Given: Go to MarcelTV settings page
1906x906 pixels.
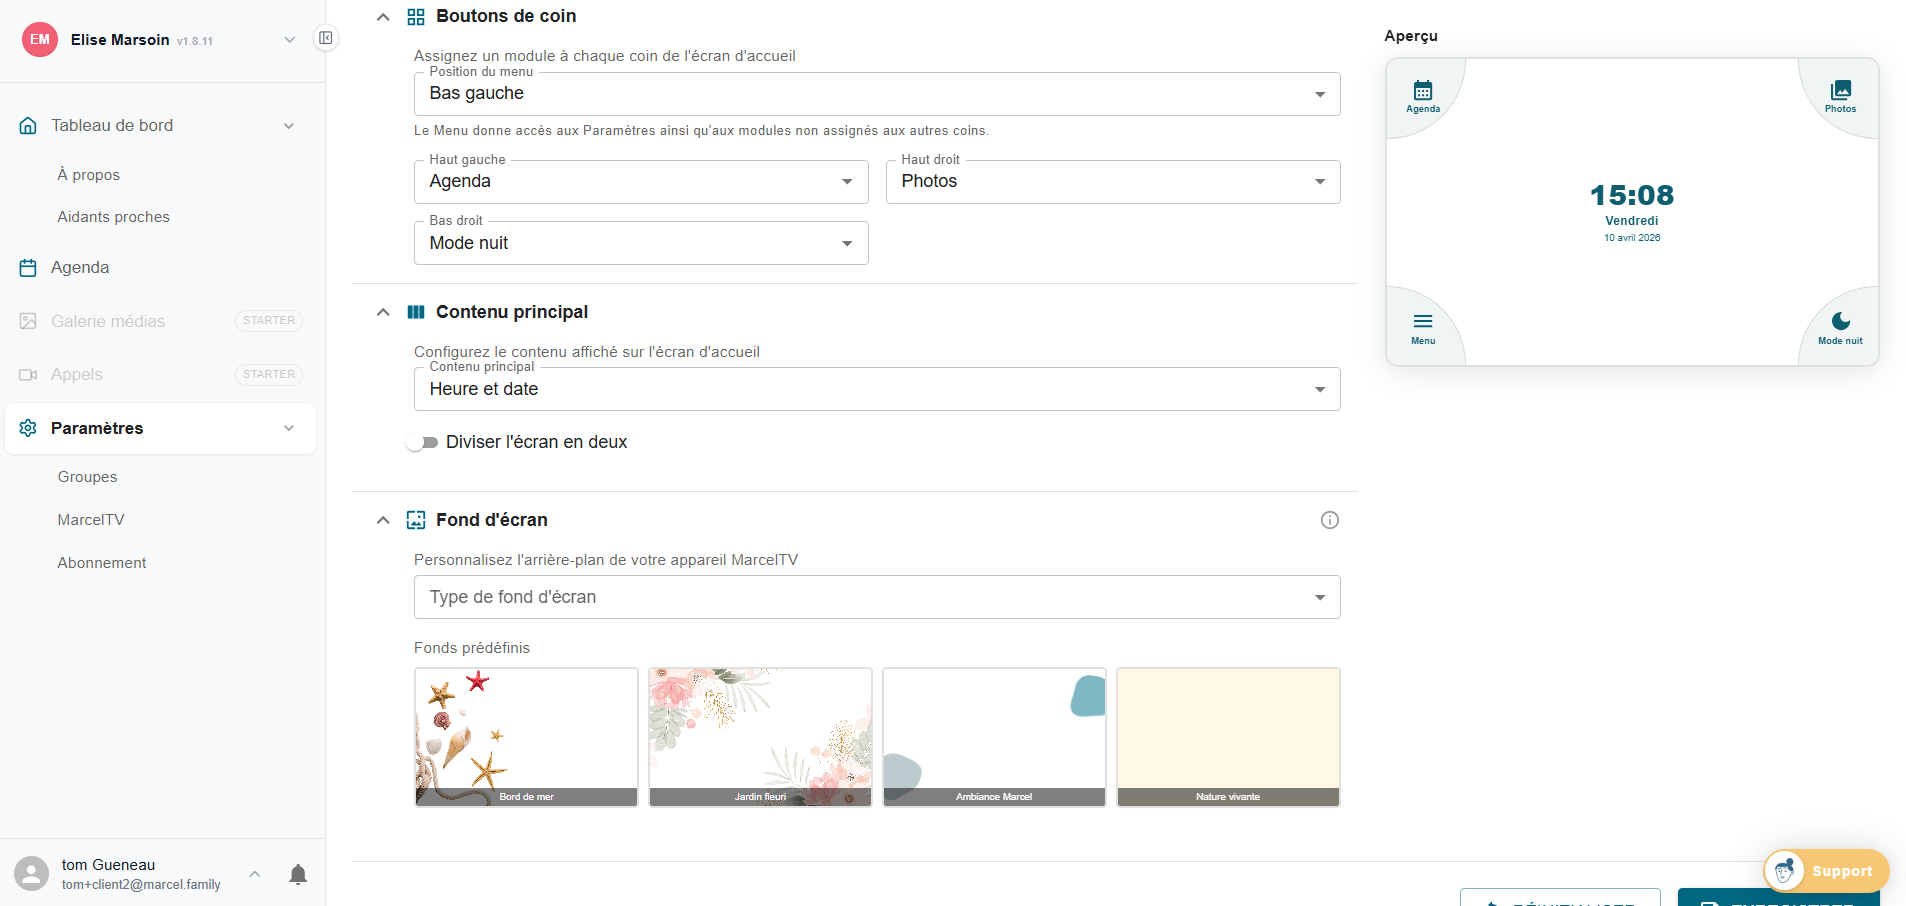Looking at the screenshot, I should tap(91, 520).
